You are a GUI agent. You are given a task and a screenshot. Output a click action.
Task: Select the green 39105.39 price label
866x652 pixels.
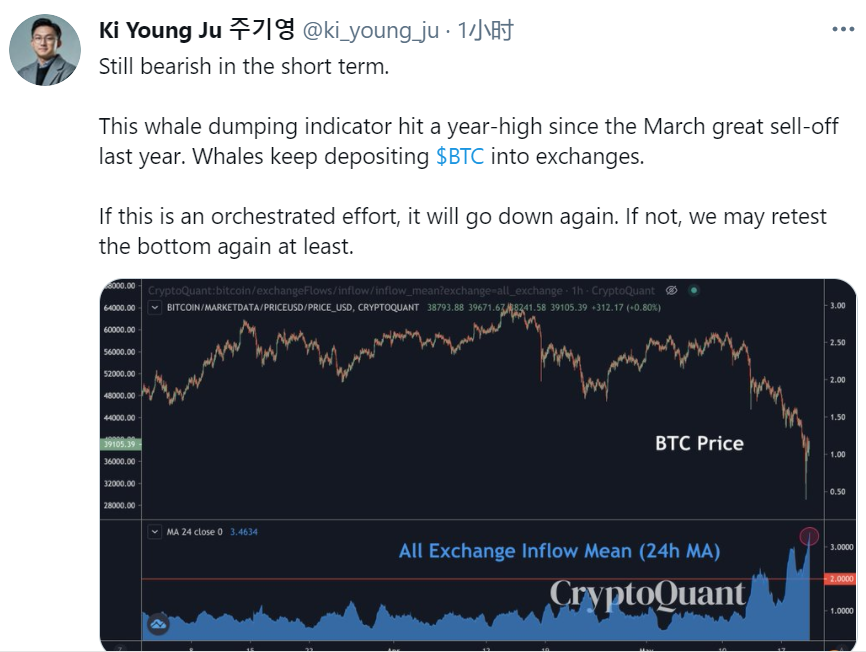click(x=120, y=444)
